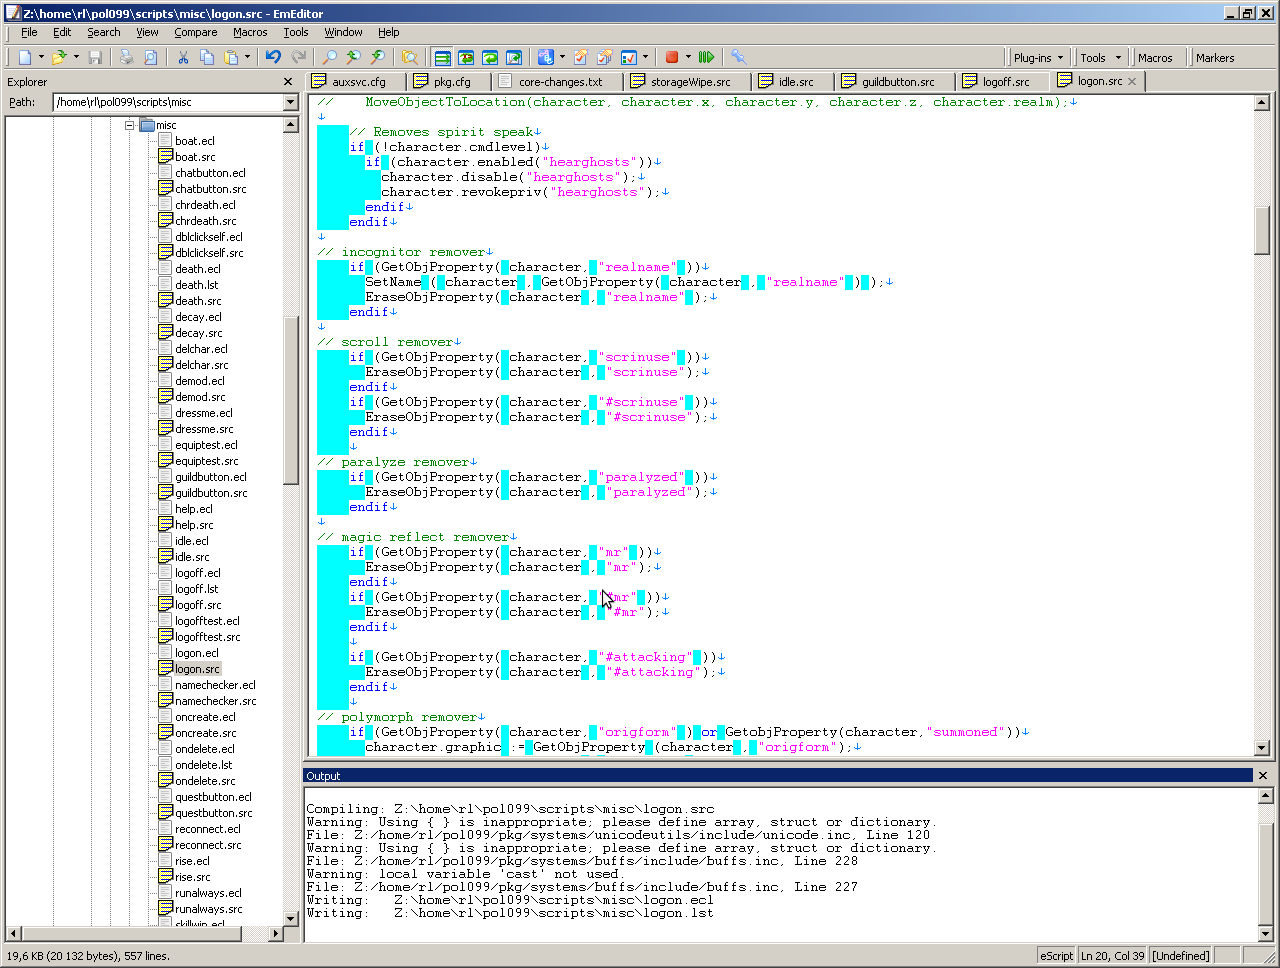Click the Run Macro green arrows icon
Viewport: 1280px width, 968px height.
click(x=706, y=57)
